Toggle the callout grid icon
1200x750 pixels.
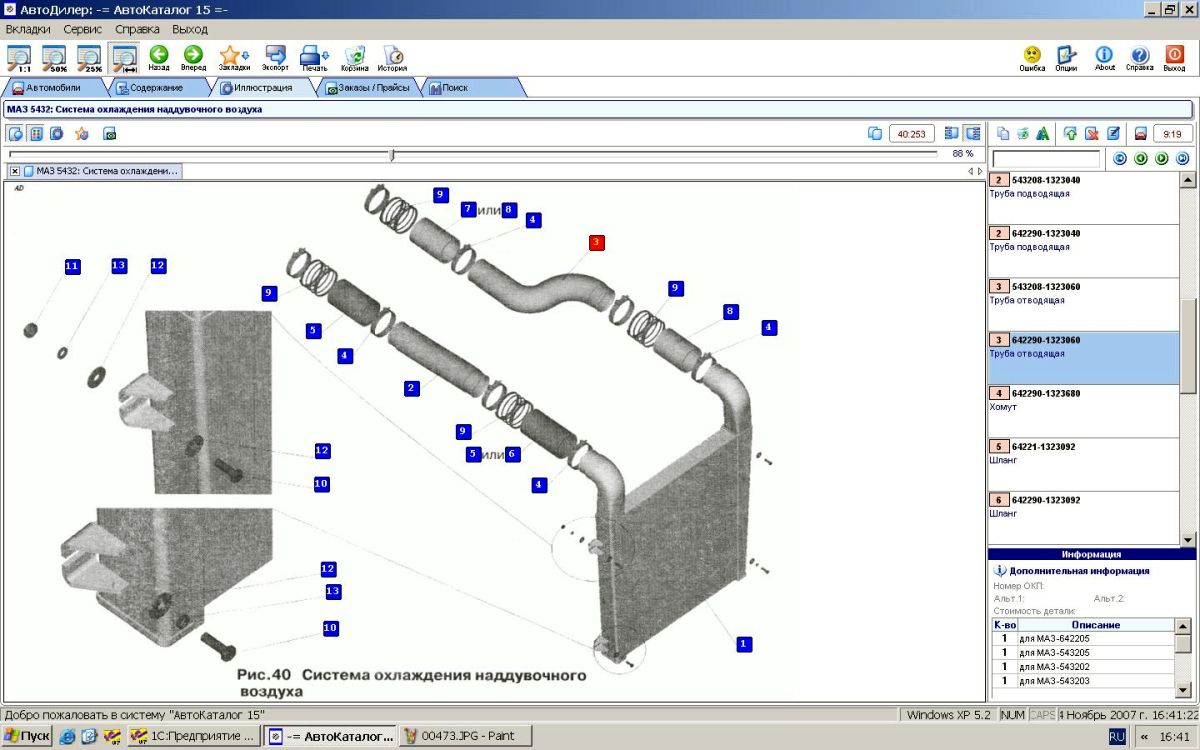(36, 133)
